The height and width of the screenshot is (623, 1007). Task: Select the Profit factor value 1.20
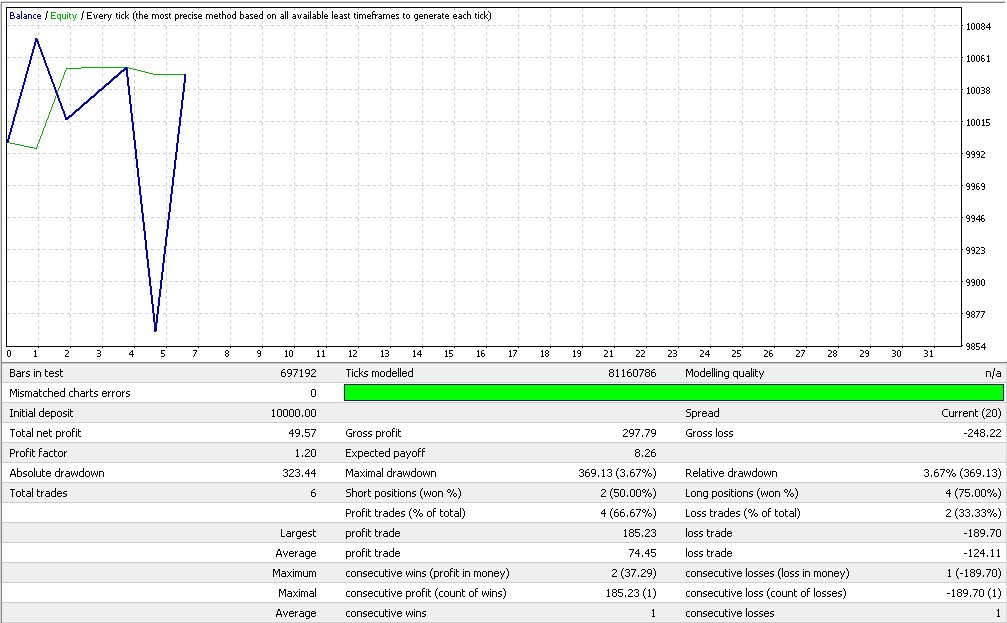304,453
